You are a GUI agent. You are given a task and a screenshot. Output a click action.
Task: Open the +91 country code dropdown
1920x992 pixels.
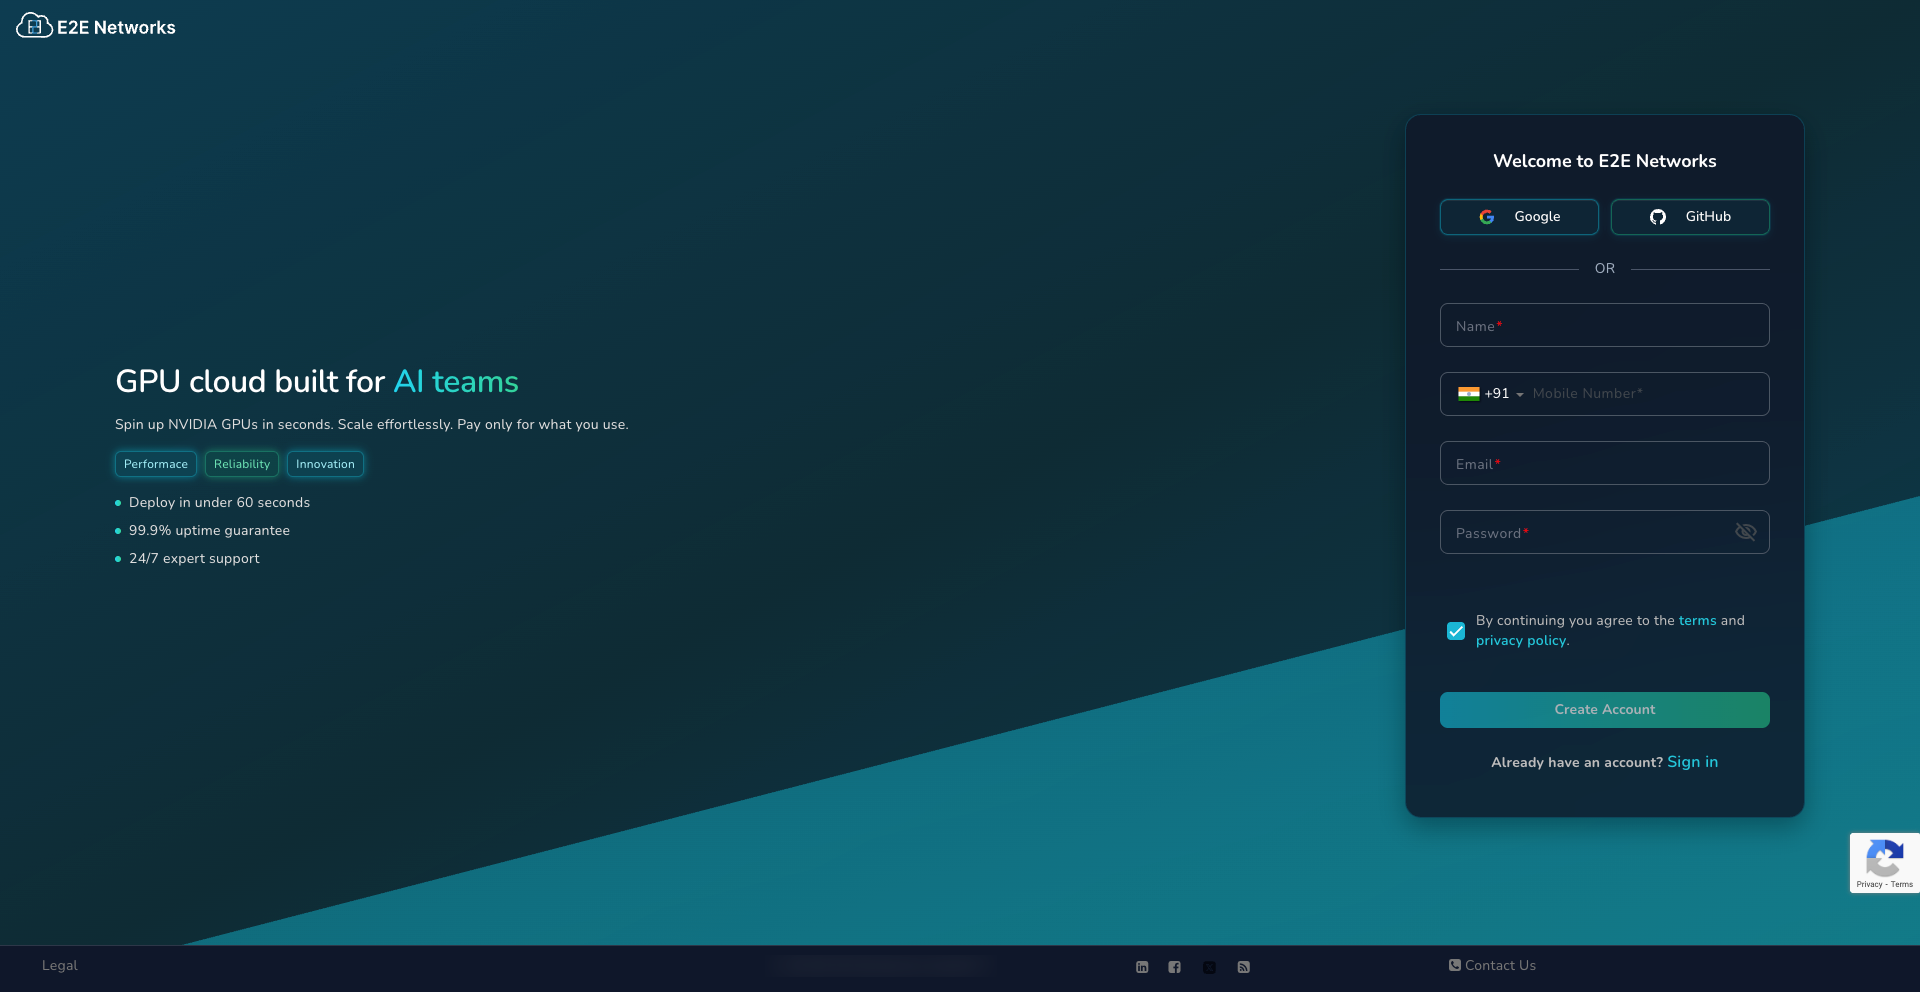1491,394
